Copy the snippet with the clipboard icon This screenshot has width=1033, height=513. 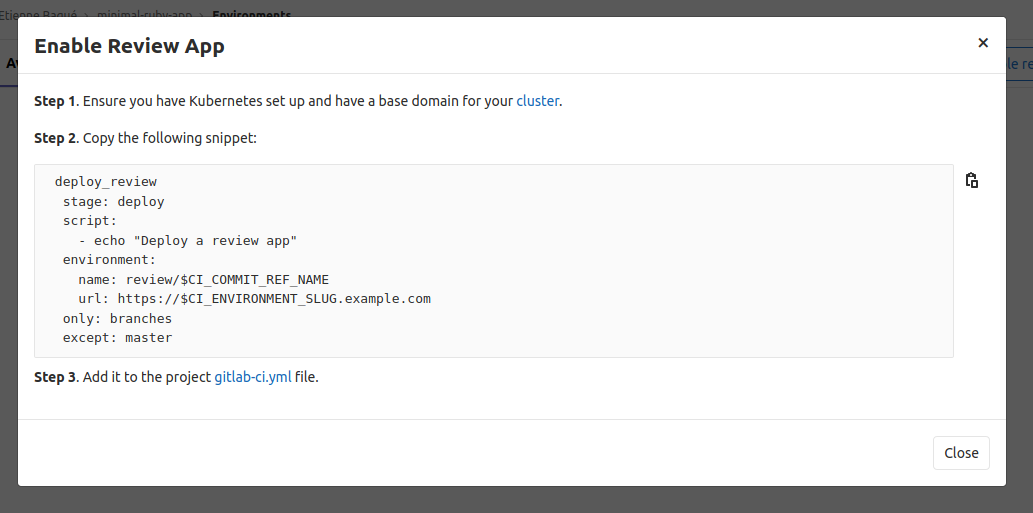971,181
